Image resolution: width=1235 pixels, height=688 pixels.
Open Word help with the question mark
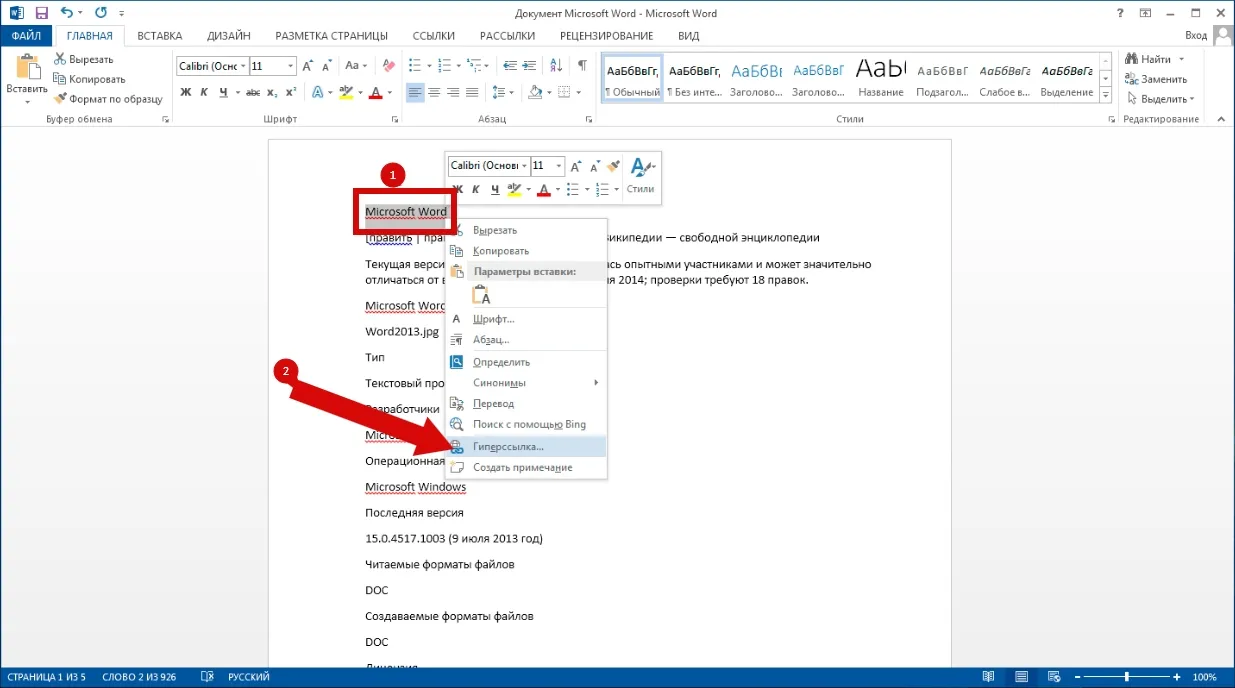[x=1120, y=13]
